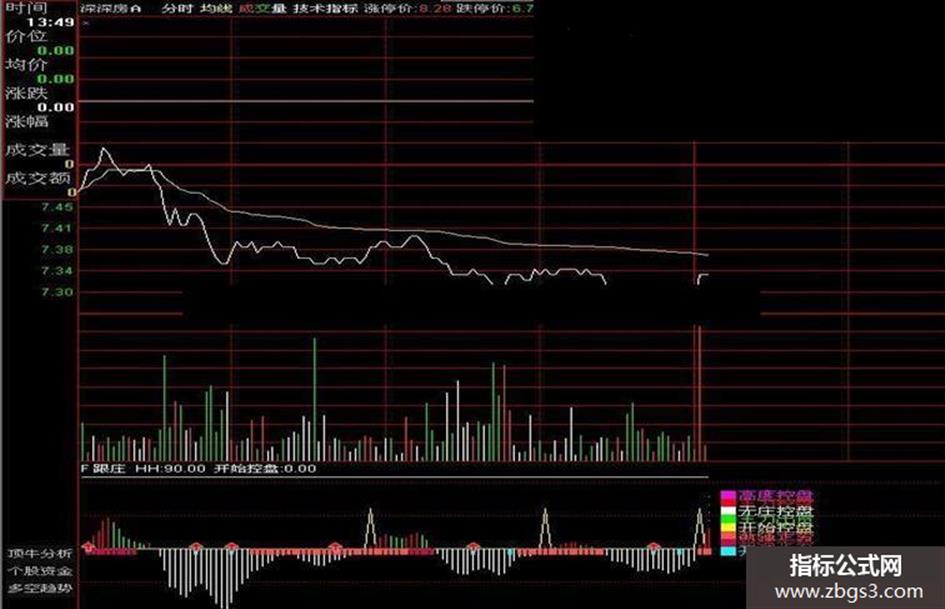The height and width of the screenshot is (609, 945).
Task: Click the 跟庄 indicator name label
Action: pos(109,469)
